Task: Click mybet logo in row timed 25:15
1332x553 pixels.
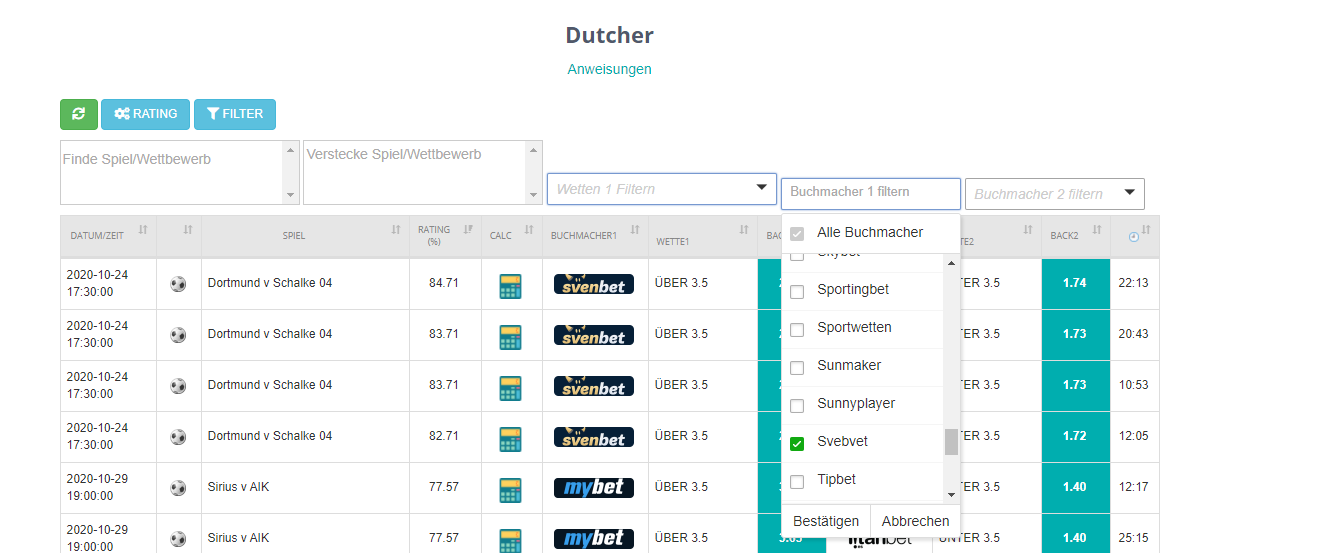Action: coord(594,539)
